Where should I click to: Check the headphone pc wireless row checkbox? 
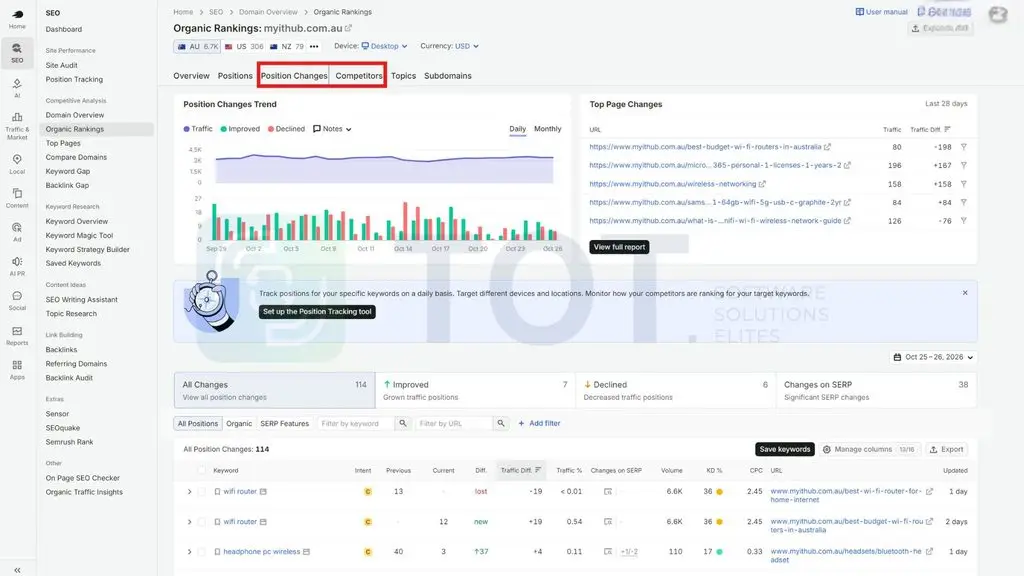pos(202,552)
